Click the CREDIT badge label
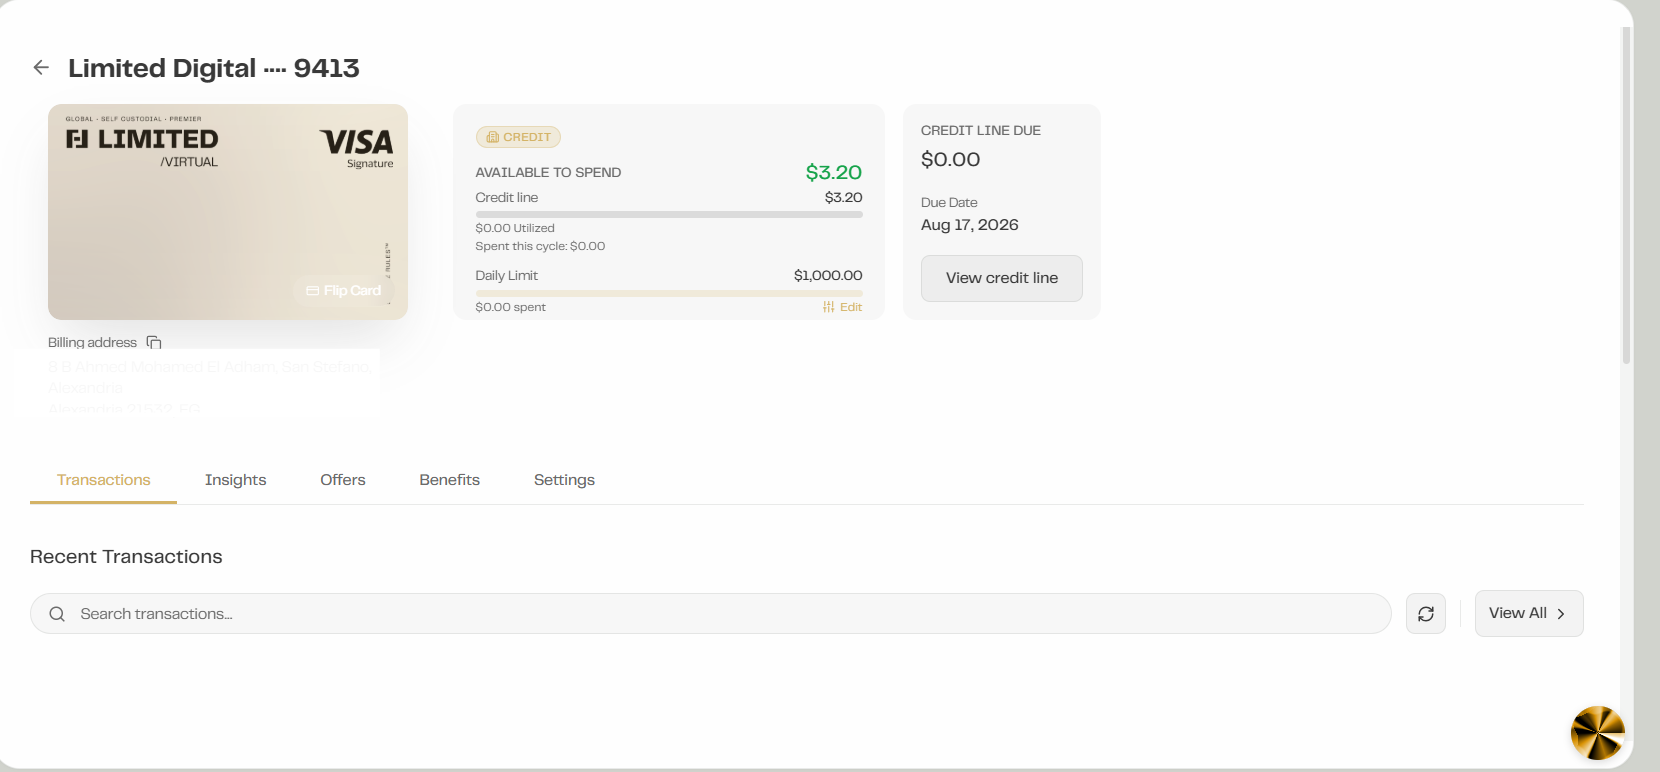This screenshot has width=1660, height=772. pos(518,137)
